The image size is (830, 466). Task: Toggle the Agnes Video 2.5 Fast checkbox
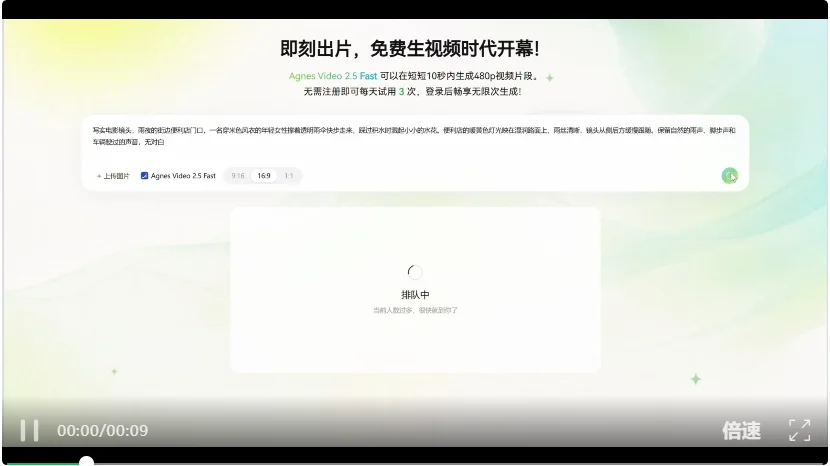[145, 175]
